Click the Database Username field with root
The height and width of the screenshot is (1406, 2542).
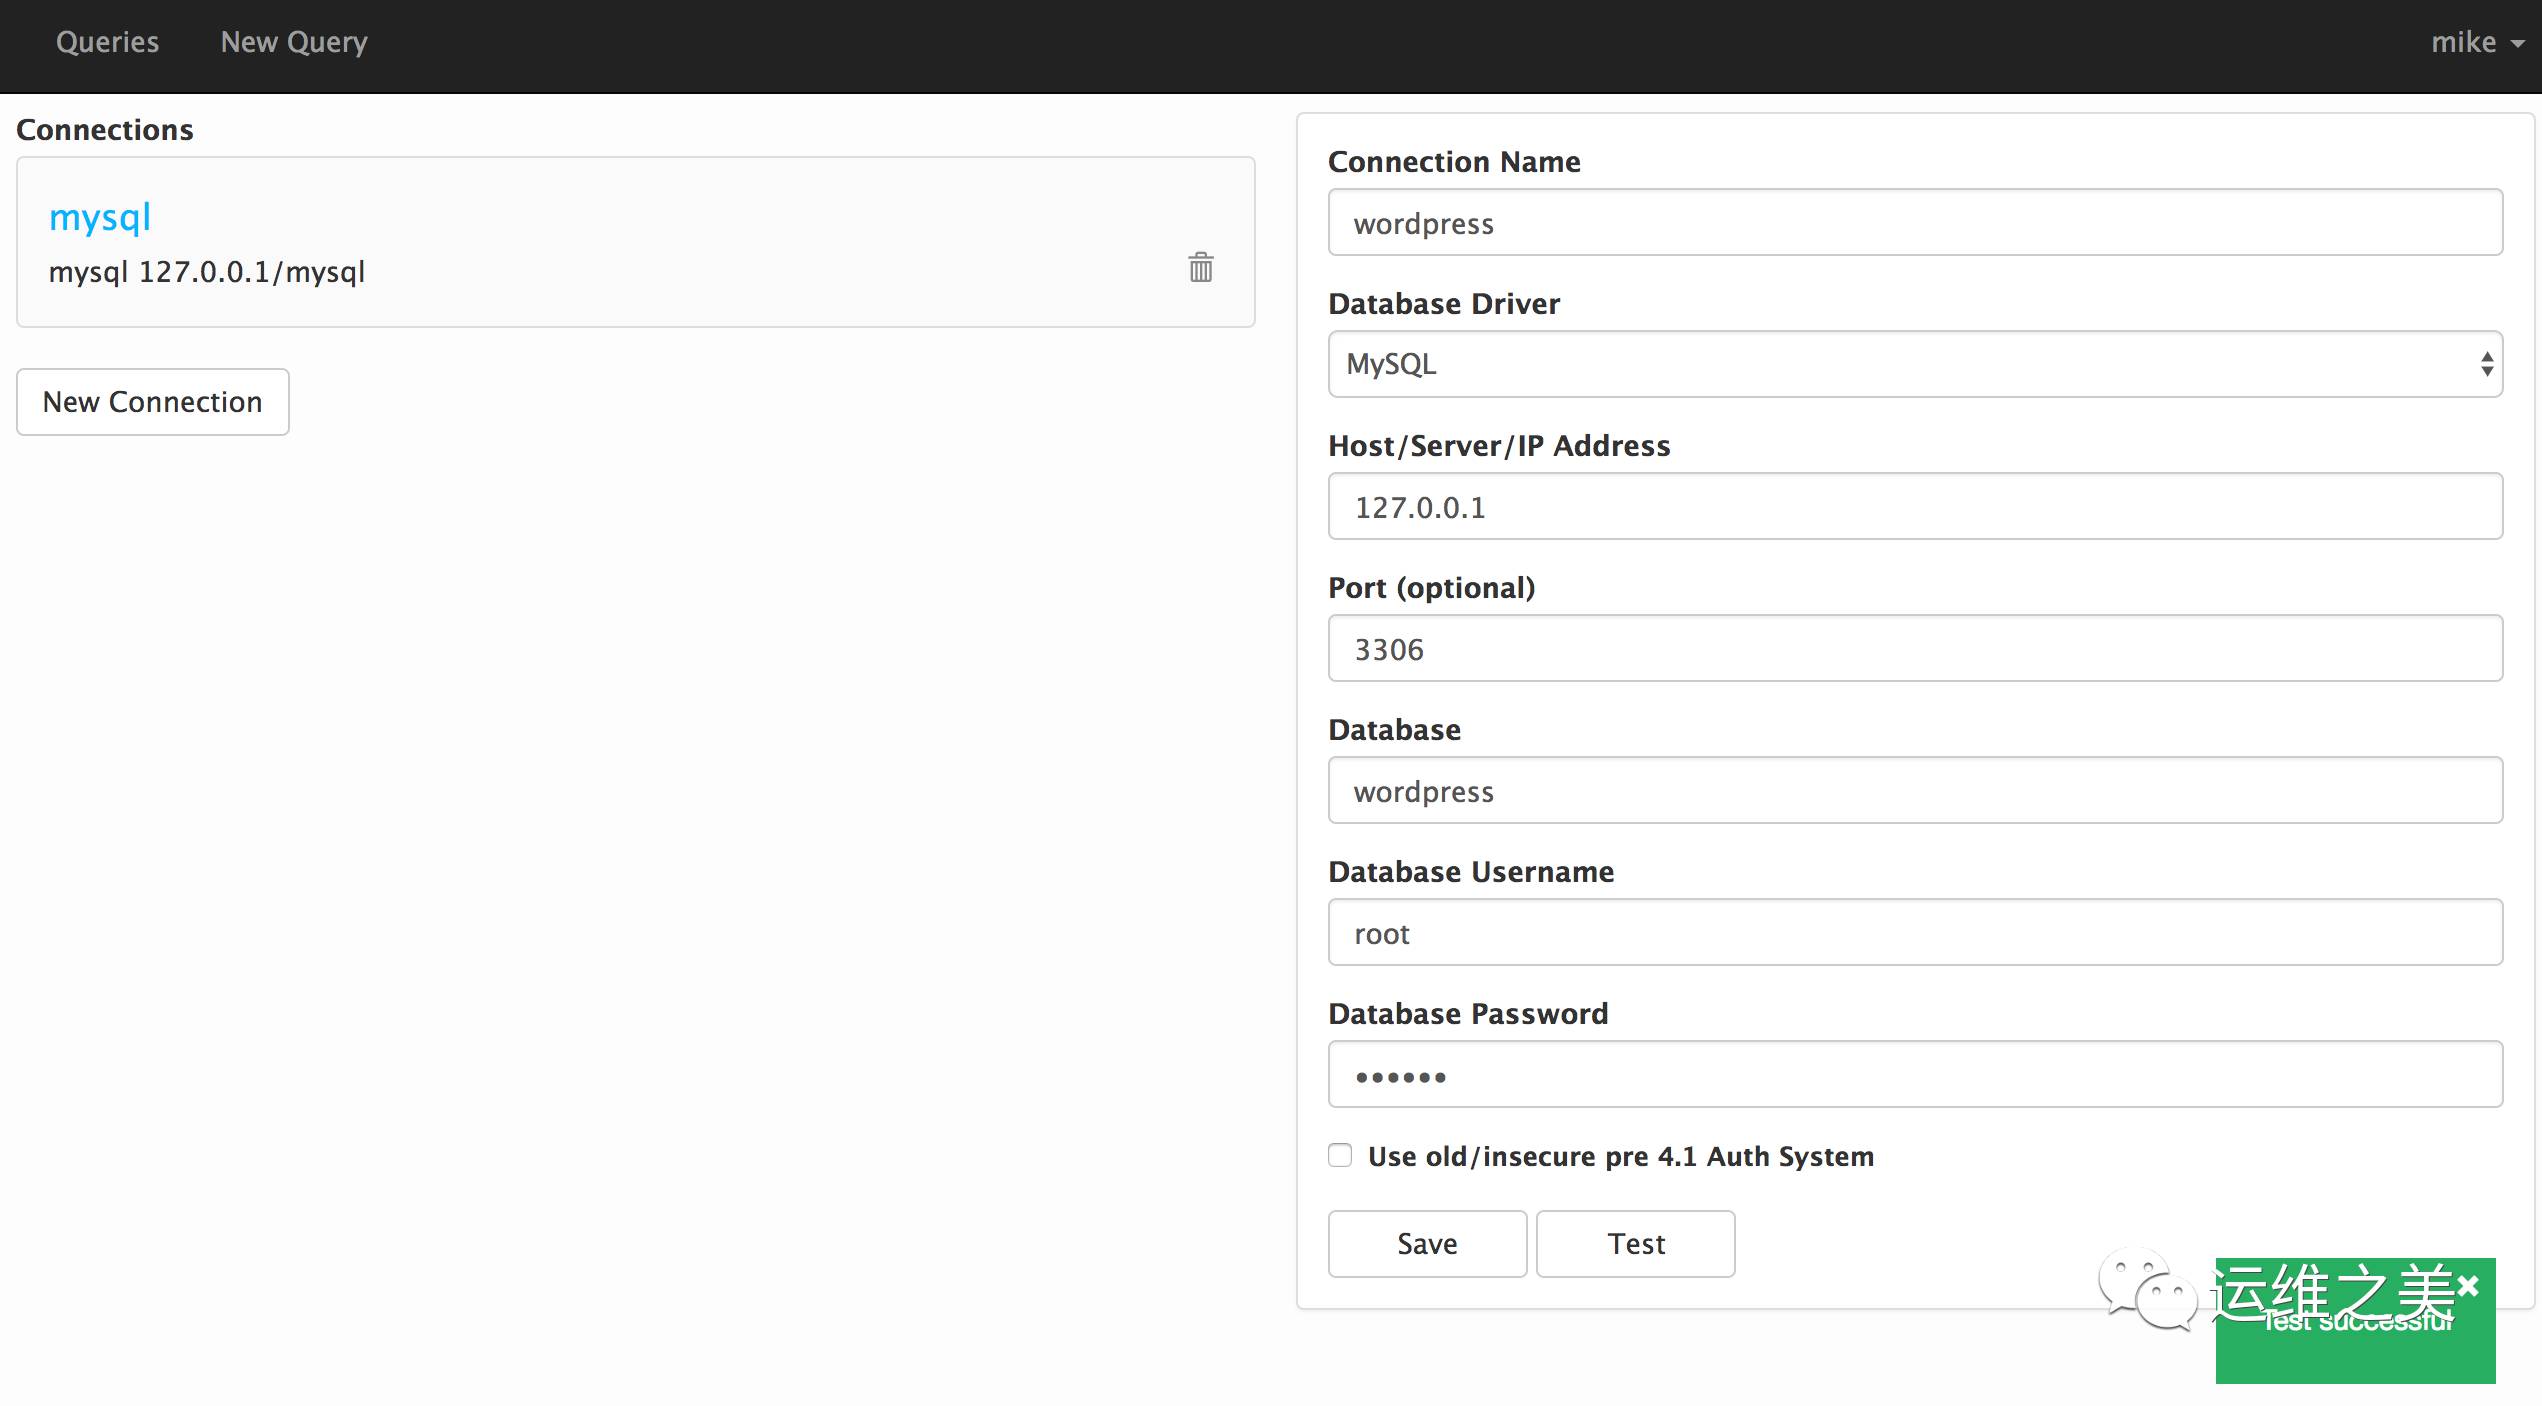pyautogui.click(x=1914, y=932)
